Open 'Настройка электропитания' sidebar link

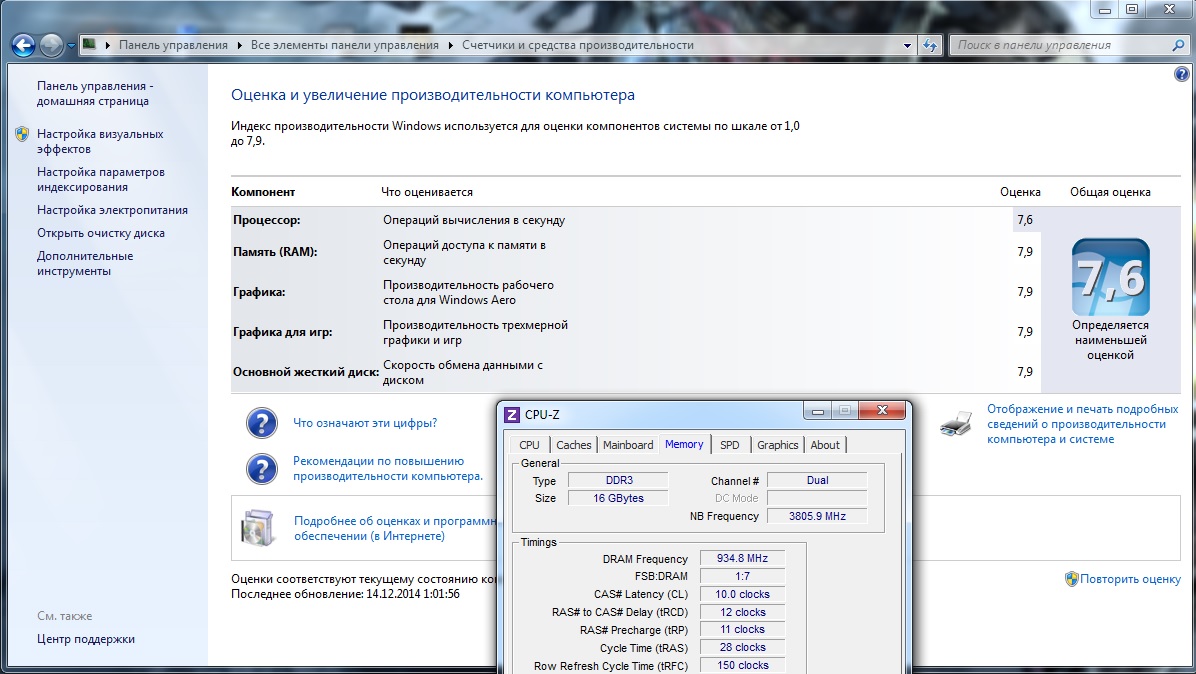pyautogui.click(x=112, y=210)
